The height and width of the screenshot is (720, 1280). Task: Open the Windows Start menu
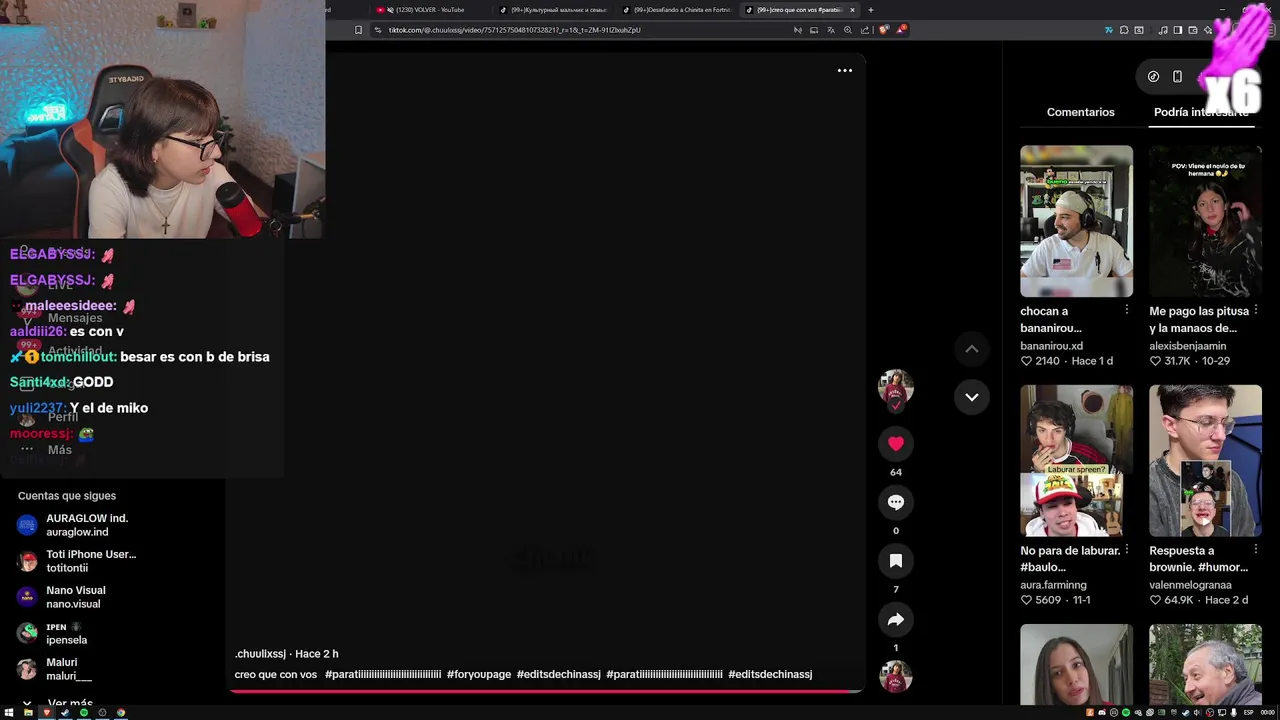click(9, 713)
